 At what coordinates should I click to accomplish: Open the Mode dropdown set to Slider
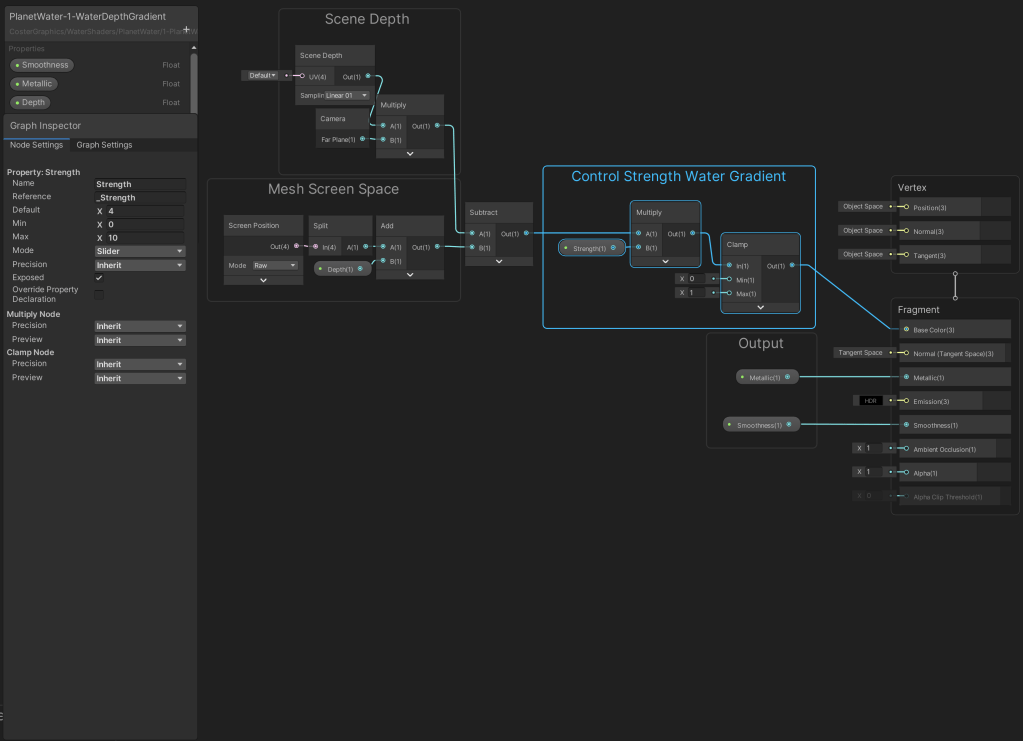coord(140,251)
